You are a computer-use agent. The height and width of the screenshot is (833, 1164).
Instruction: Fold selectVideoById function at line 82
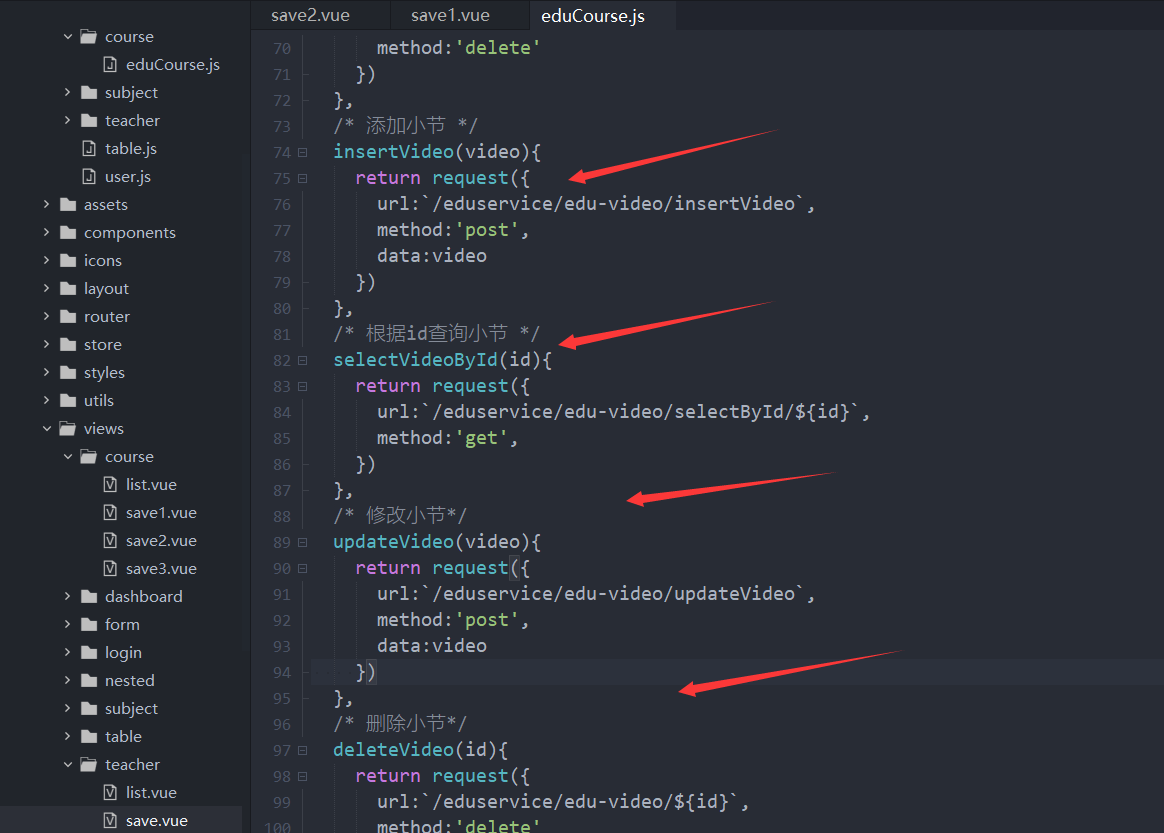(x=303, y=360)
